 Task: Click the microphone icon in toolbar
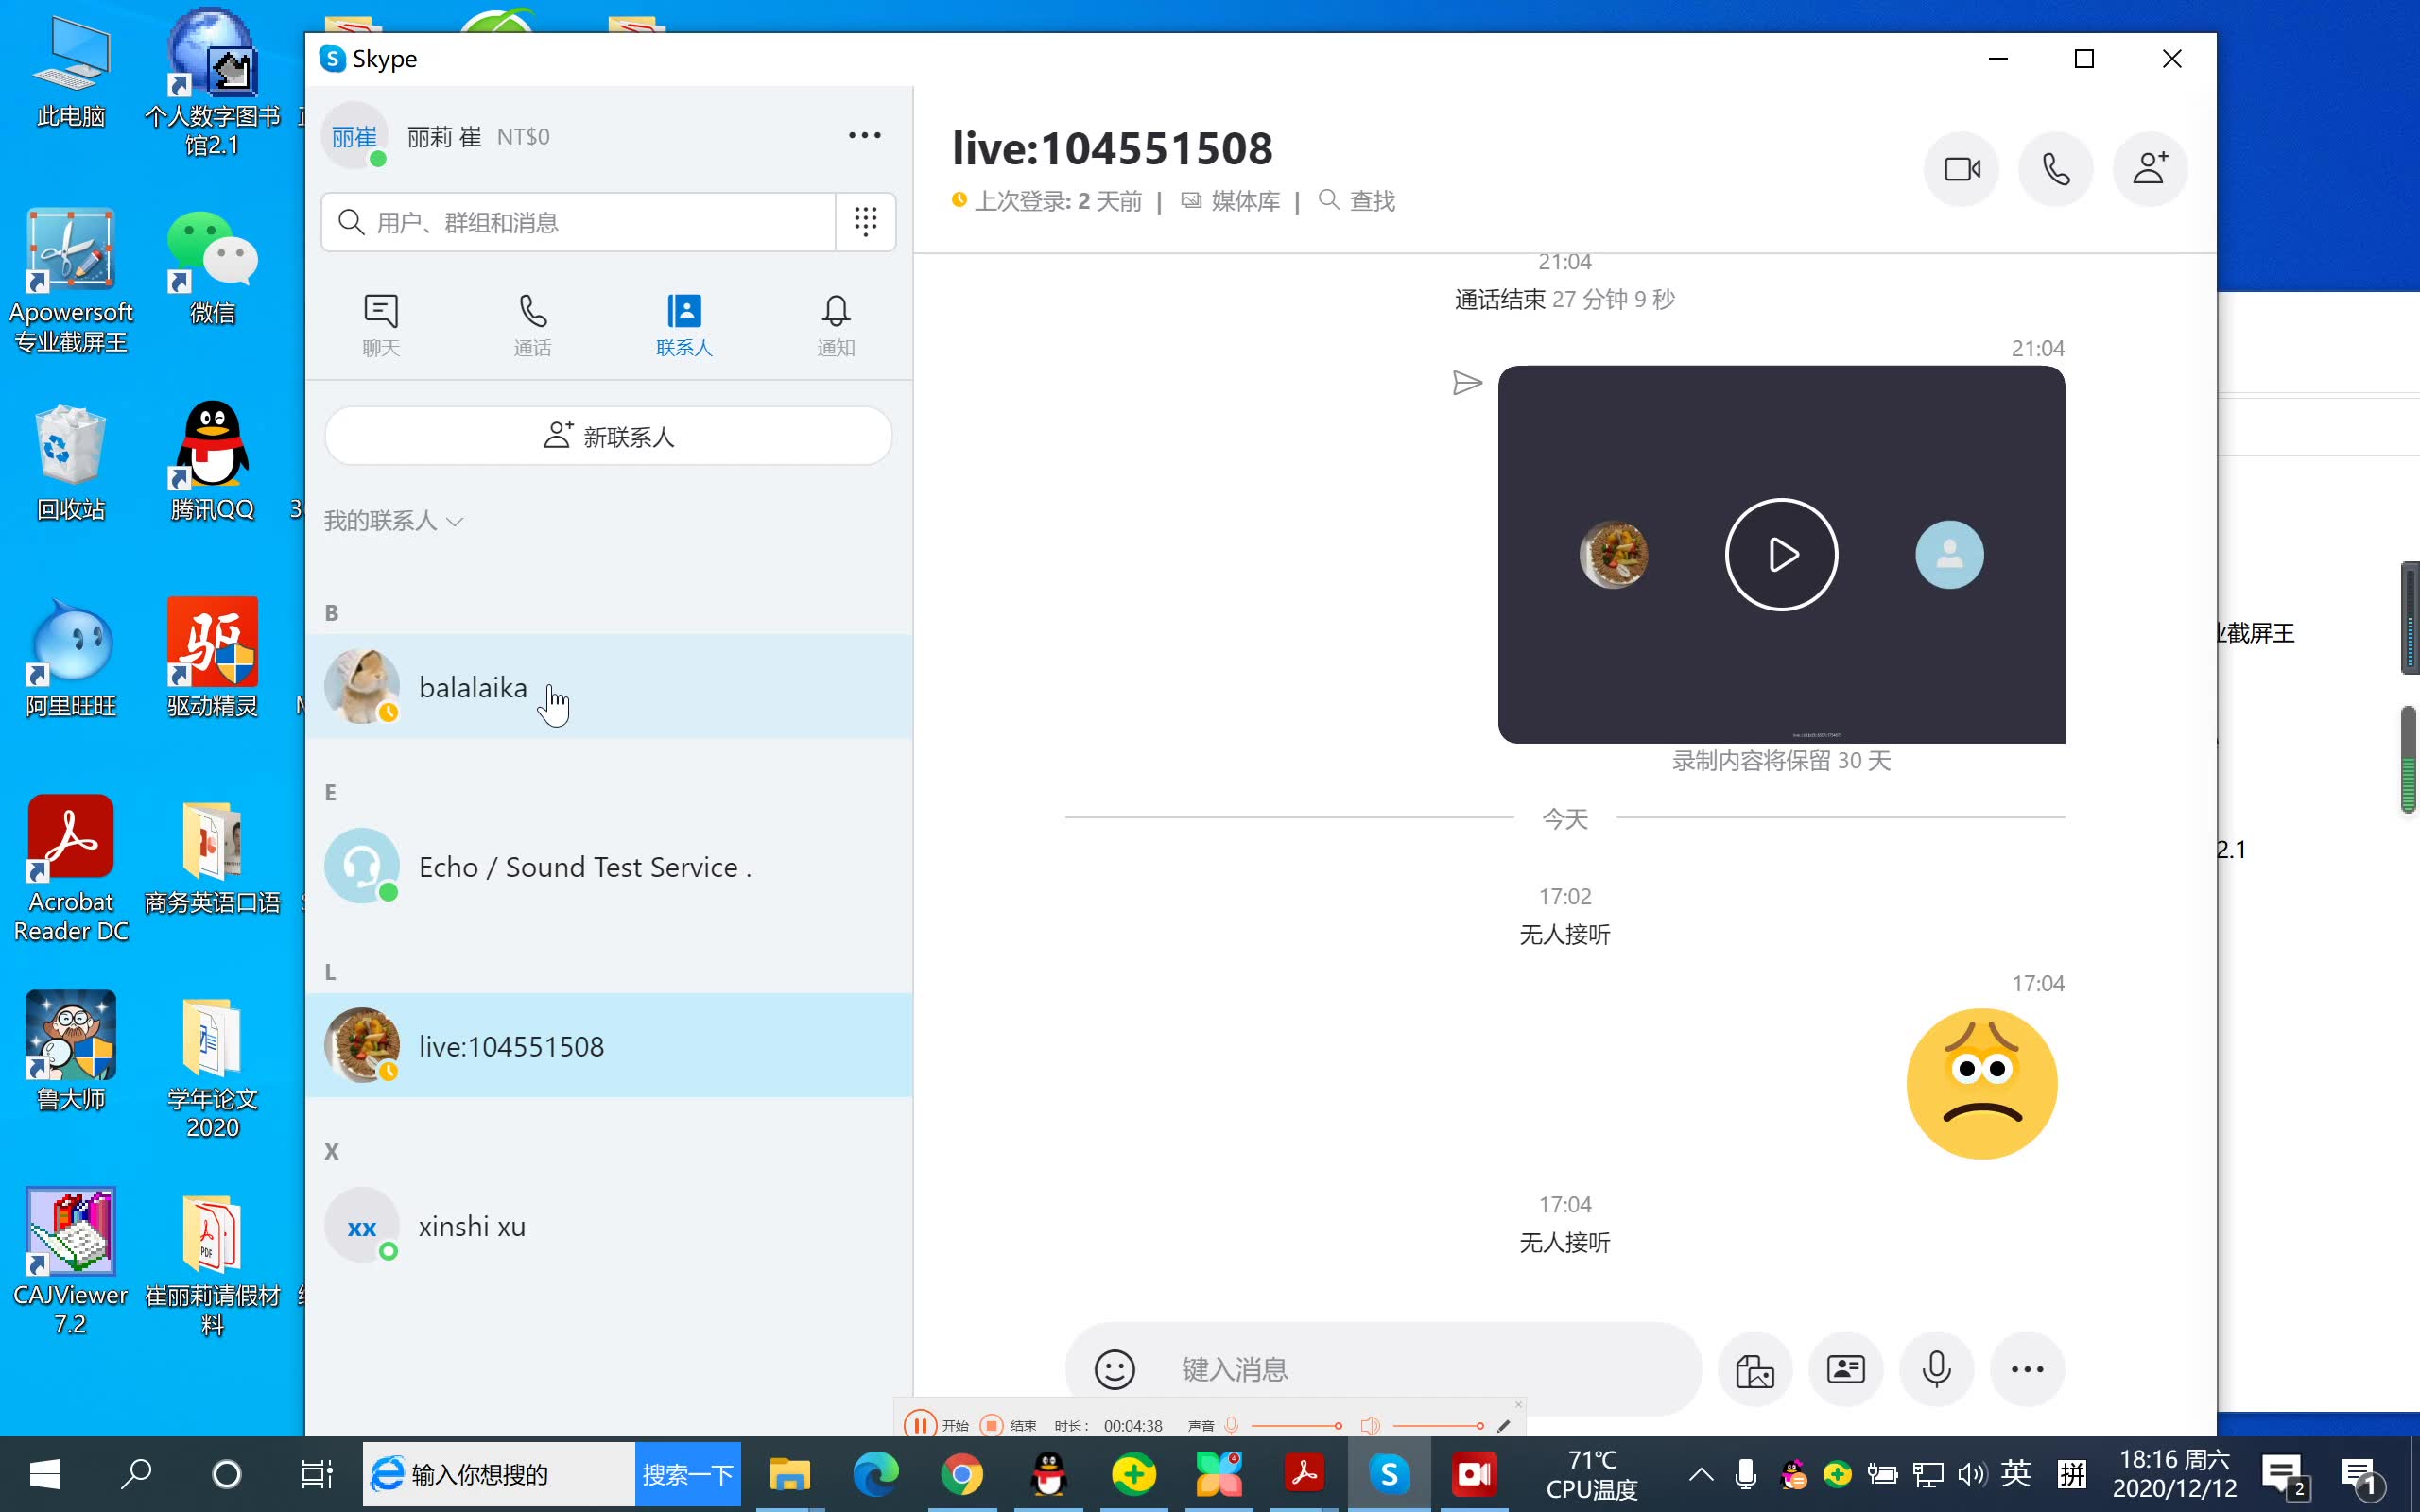[x=1936, y=1369]
